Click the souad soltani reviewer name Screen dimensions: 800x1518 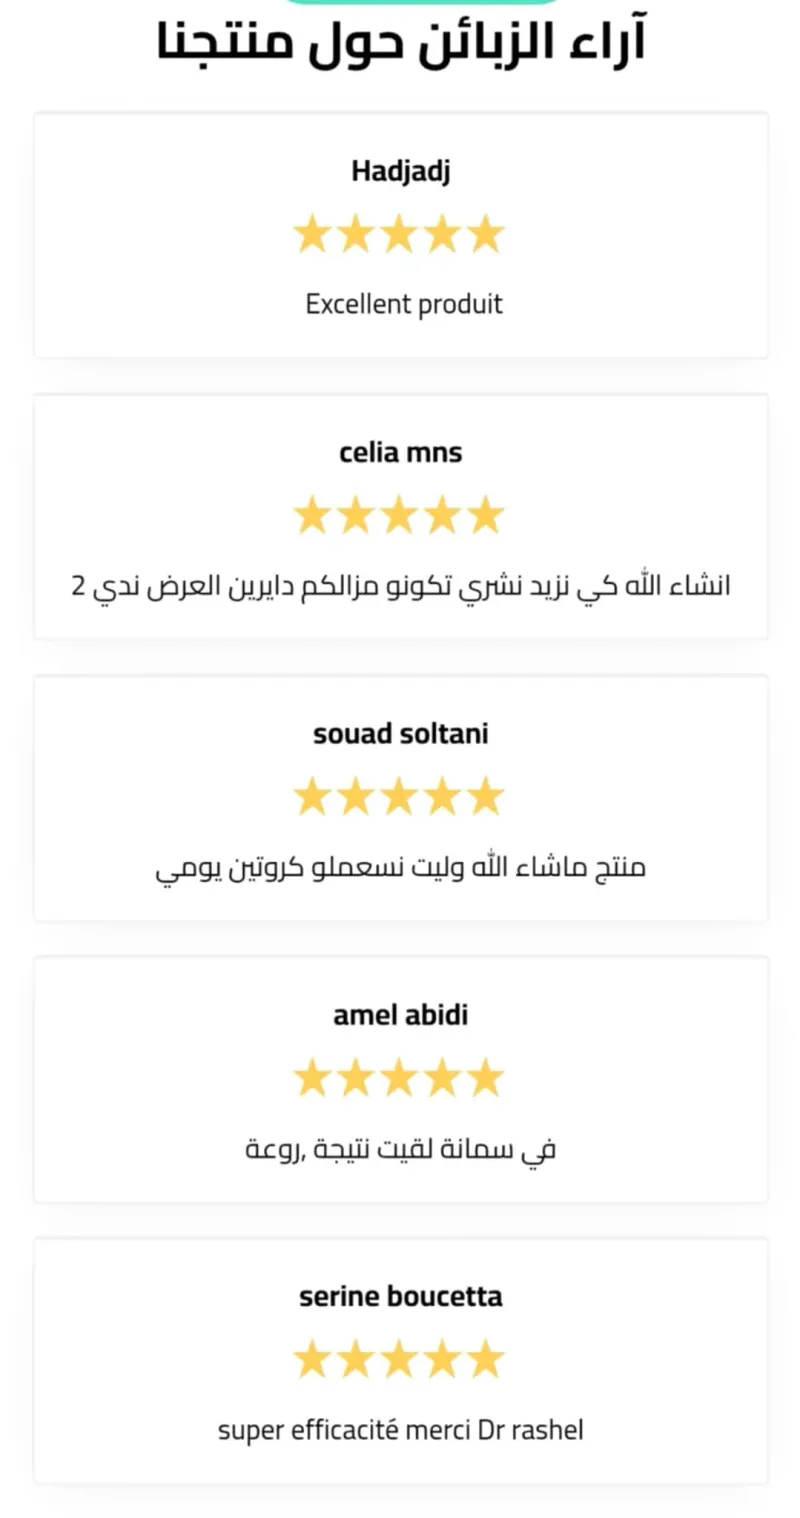(x=400, y=734)
